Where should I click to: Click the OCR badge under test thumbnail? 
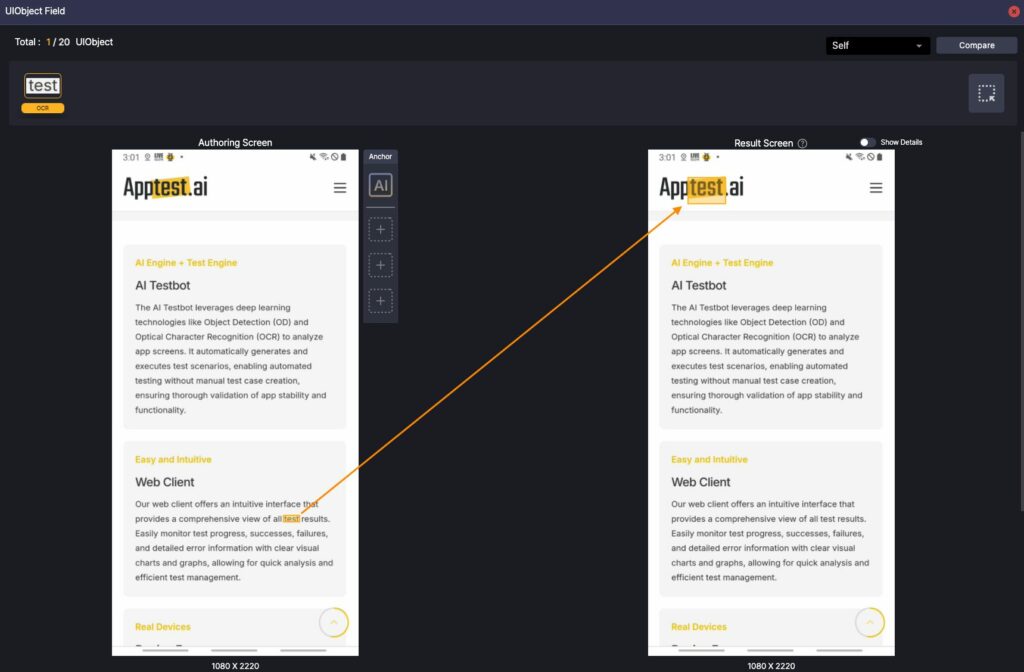pos(42,108)
